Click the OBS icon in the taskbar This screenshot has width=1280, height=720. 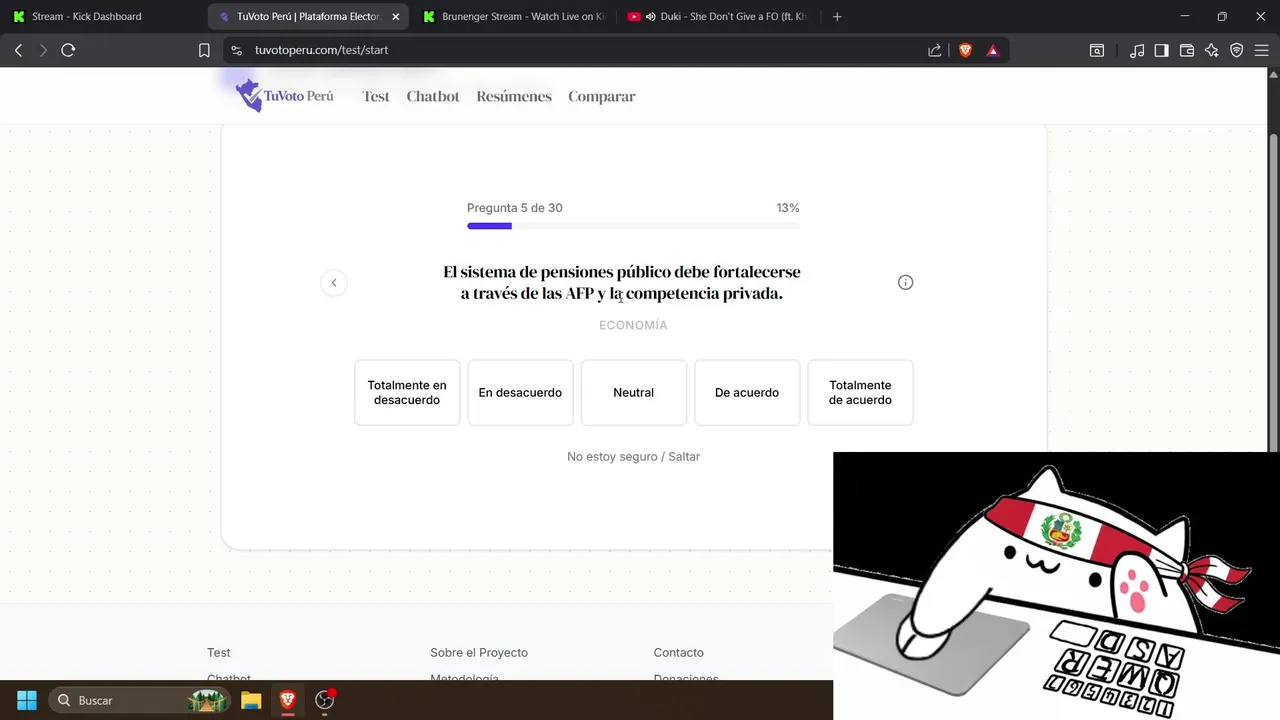click(x=324, y=700)
